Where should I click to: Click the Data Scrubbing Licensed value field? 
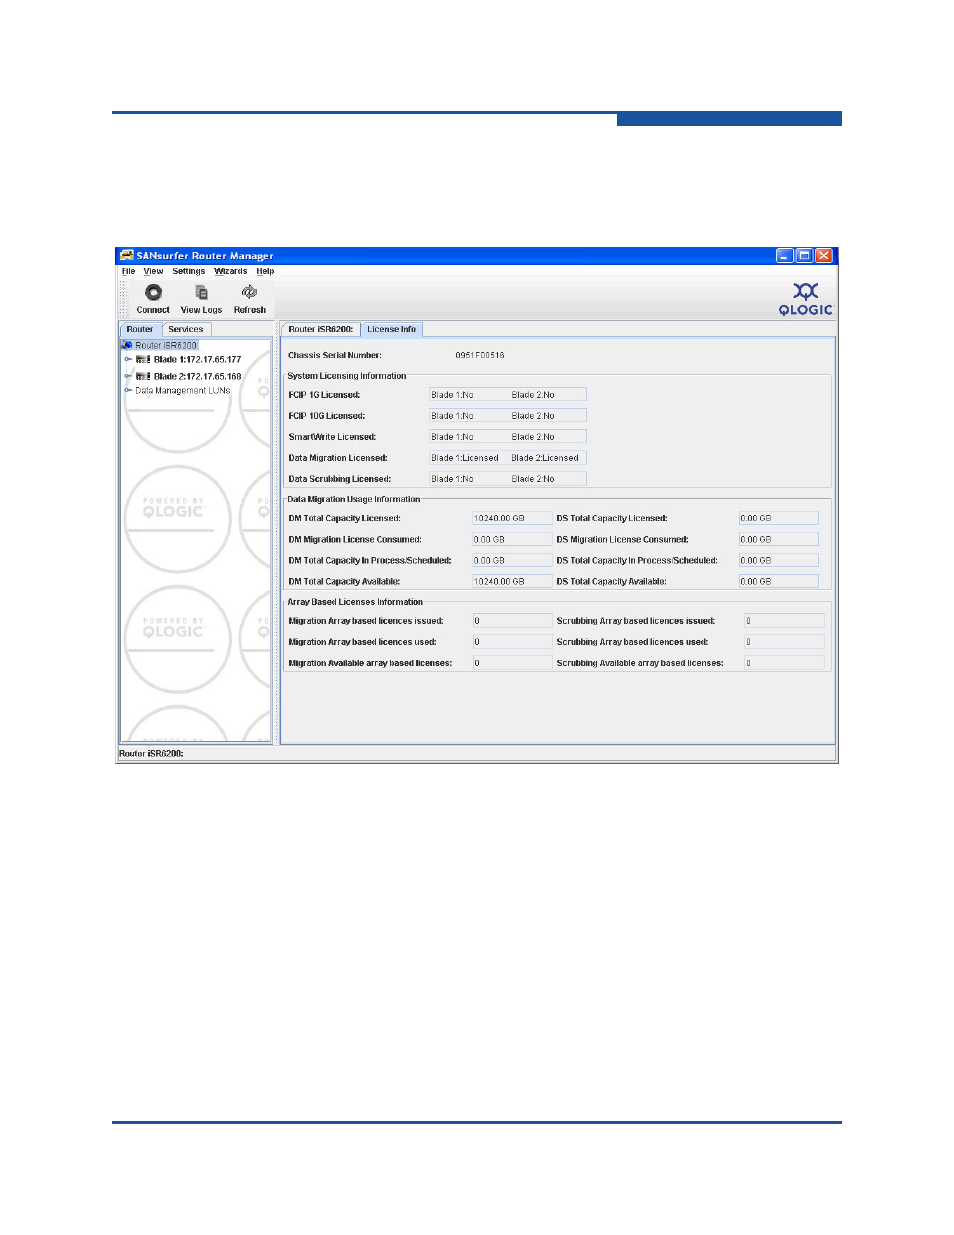click(507, 479)
